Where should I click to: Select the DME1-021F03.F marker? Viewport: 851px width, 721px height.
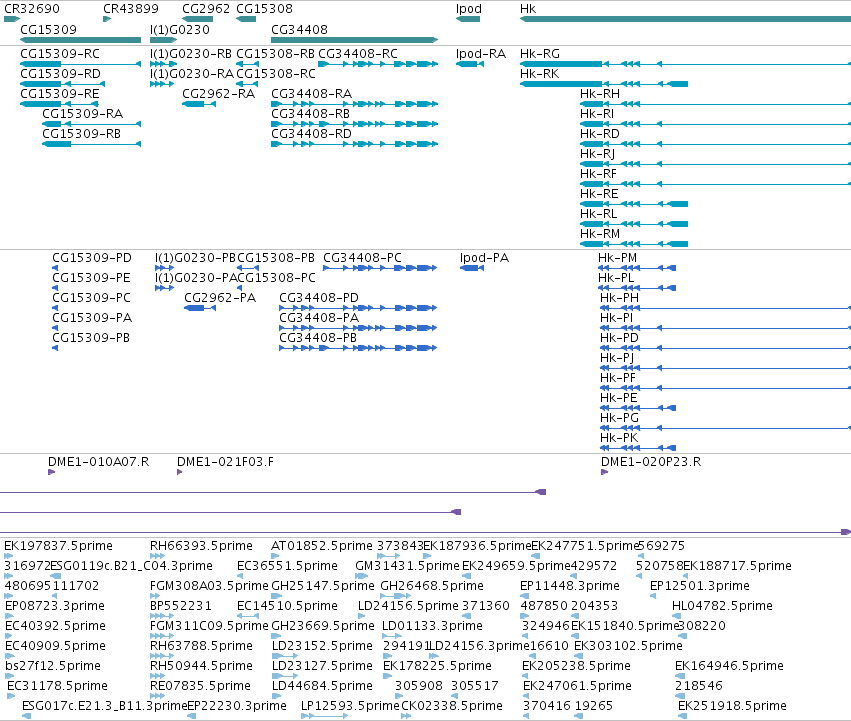tap(180, 472)
